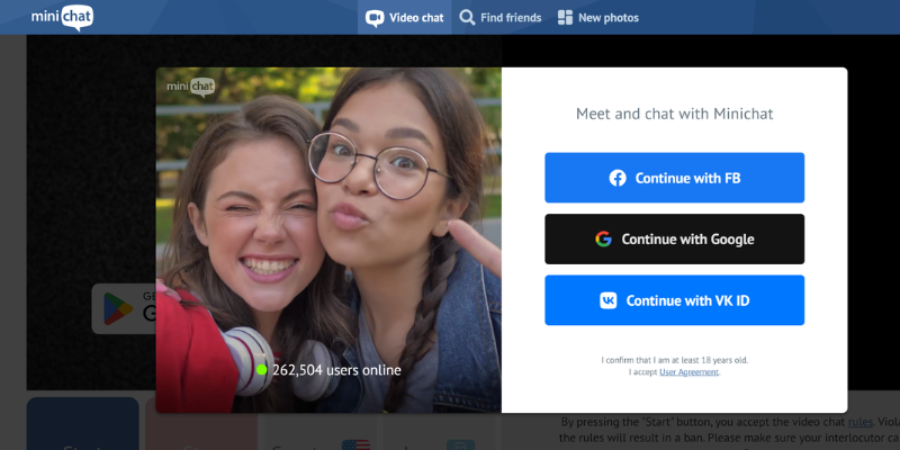Go to the New photos tab
This screenshot has height=450, width=900.
(x=598, y=18)
